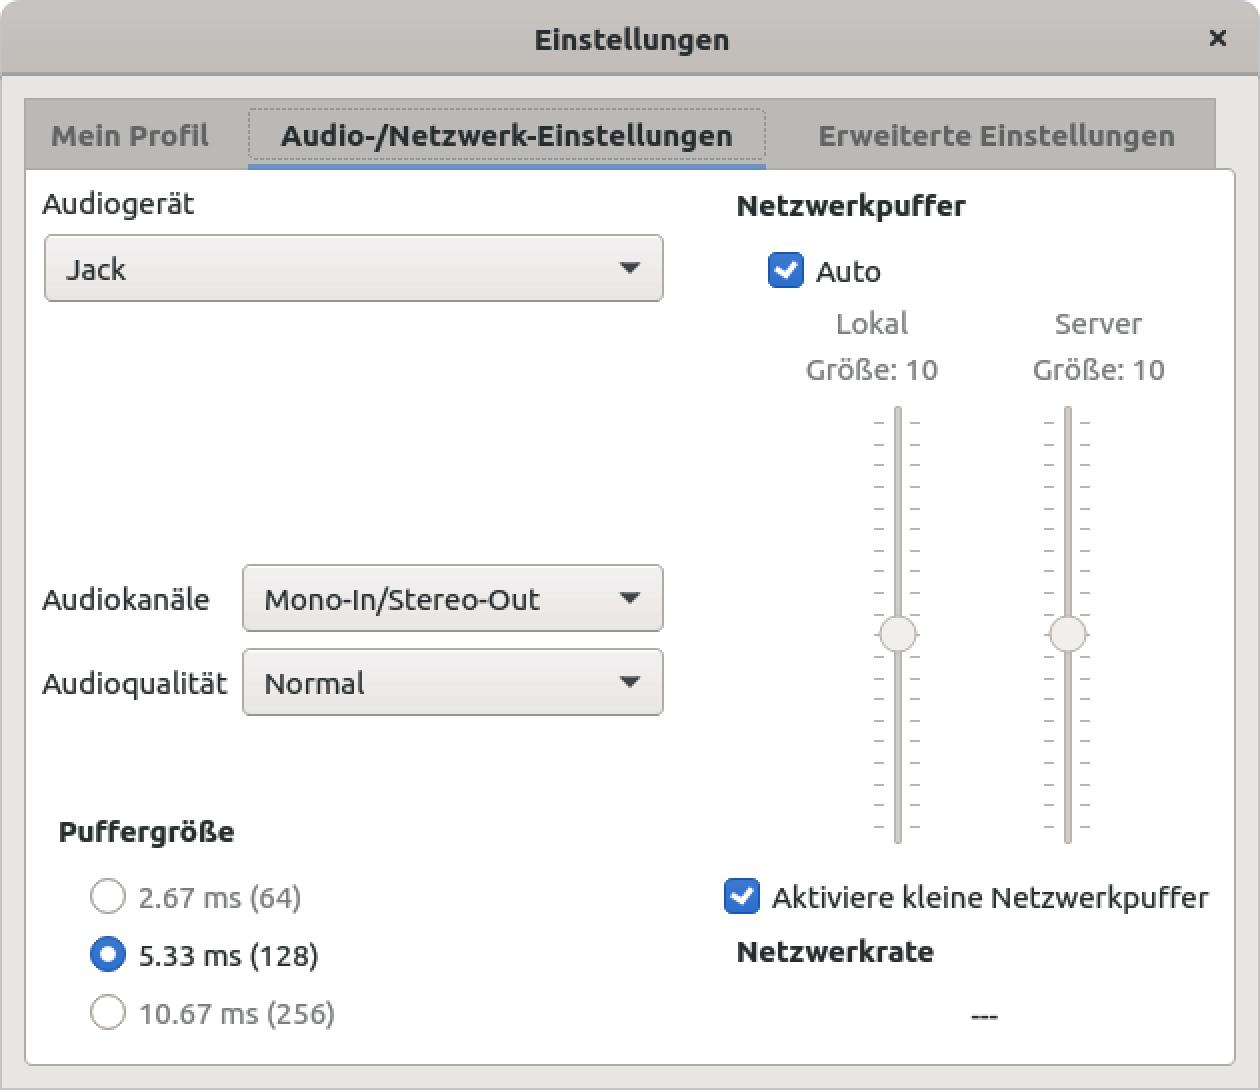The height and width of the screenshot is (1090, 1260).
Task: Switch to the Mein Profil tab
Action: click(130, 136)
